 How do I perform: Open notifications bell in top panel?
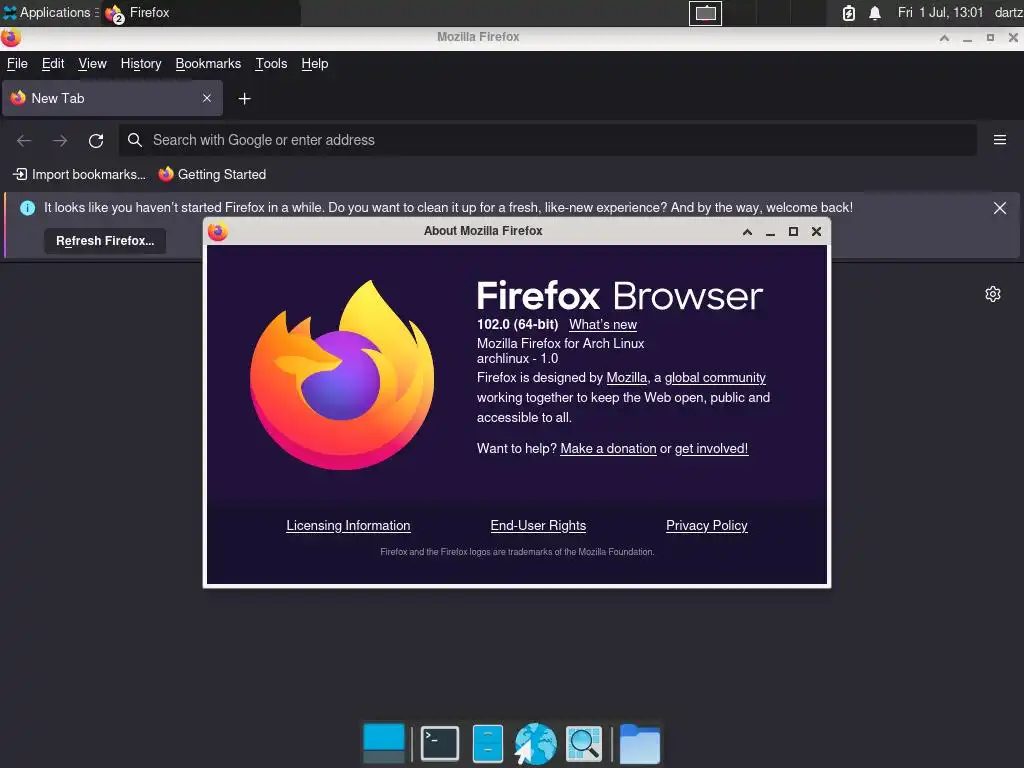tap(875, 13)
